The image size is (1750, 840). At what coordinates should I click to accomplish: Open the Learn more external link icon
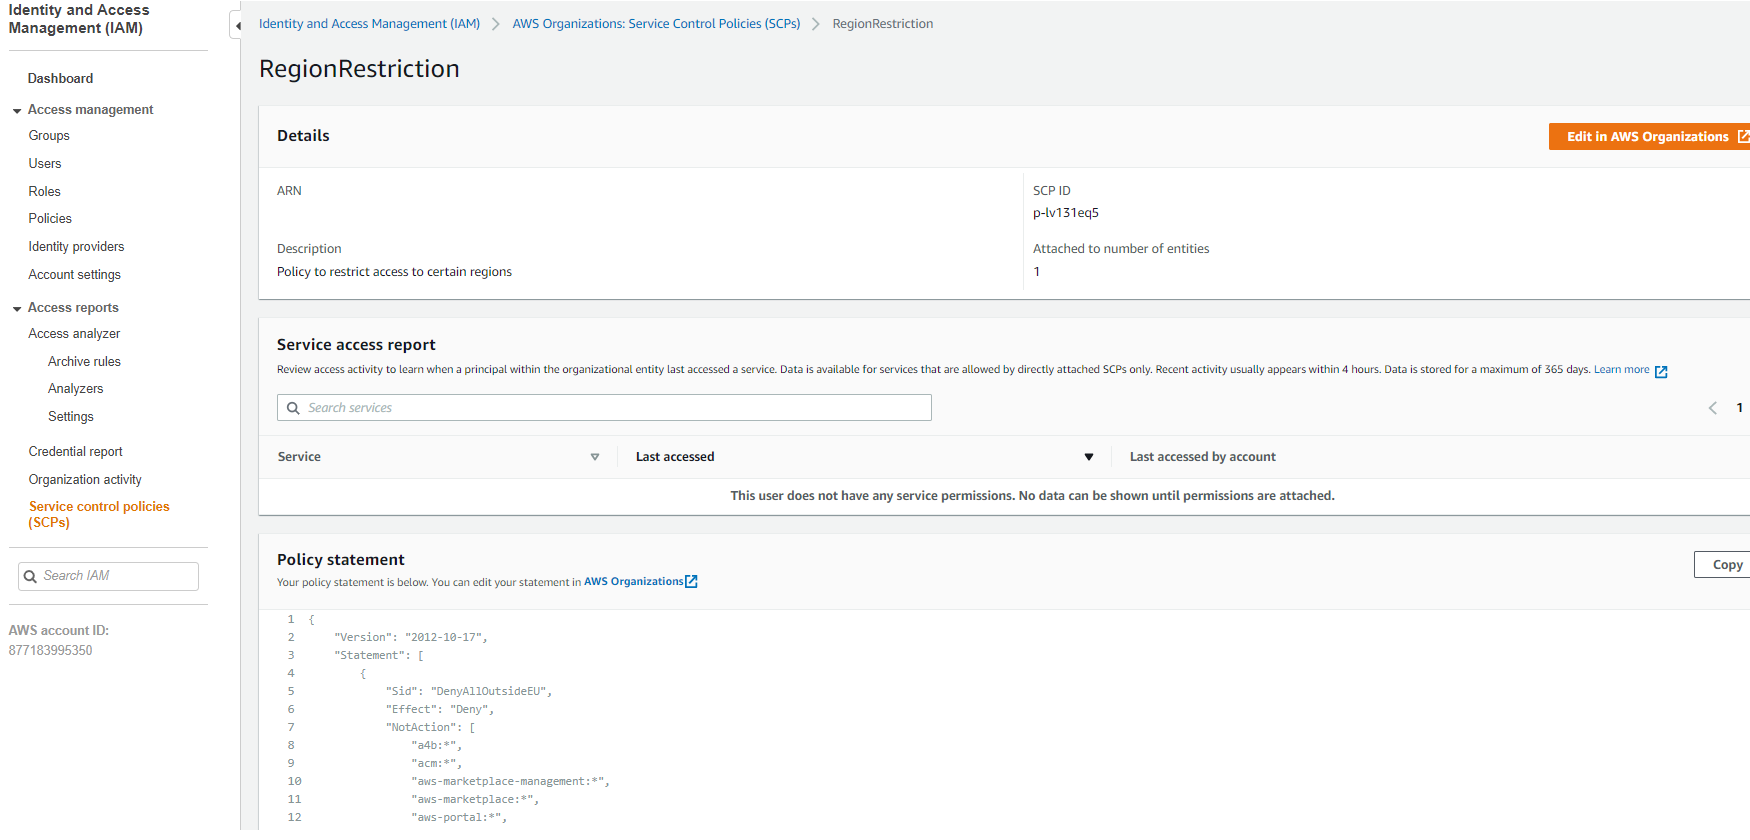[x=1661, y=371]
